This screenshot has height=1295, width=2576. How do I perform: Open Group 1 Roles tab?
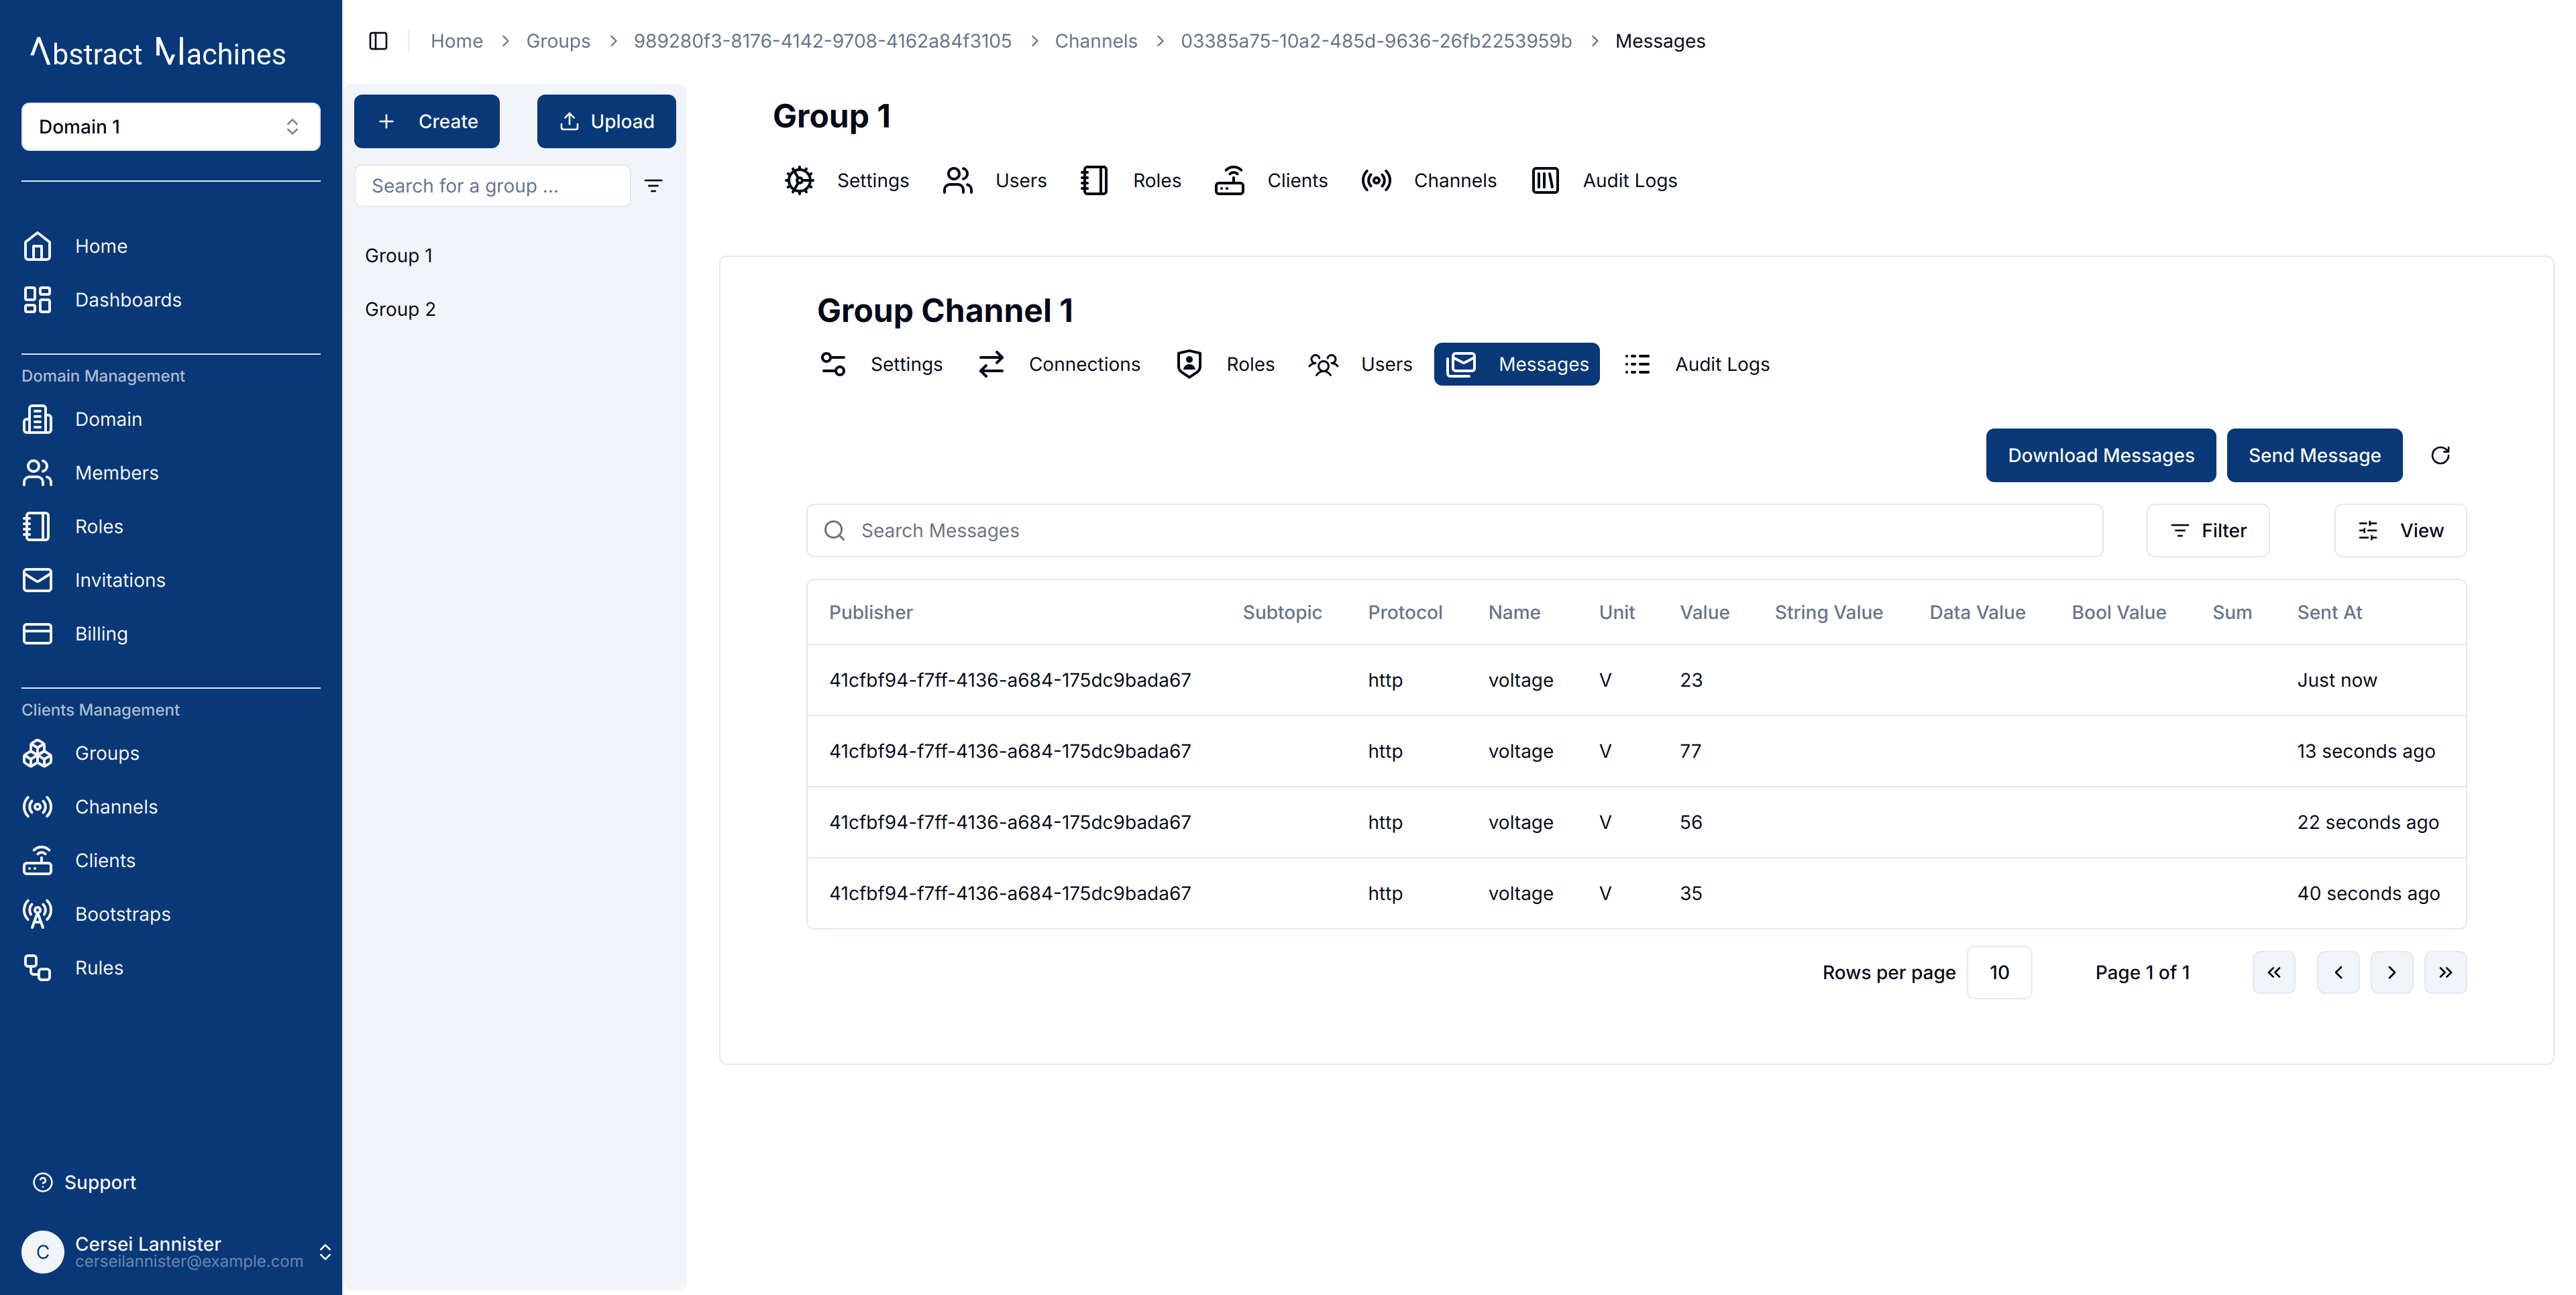[1131, 181]
